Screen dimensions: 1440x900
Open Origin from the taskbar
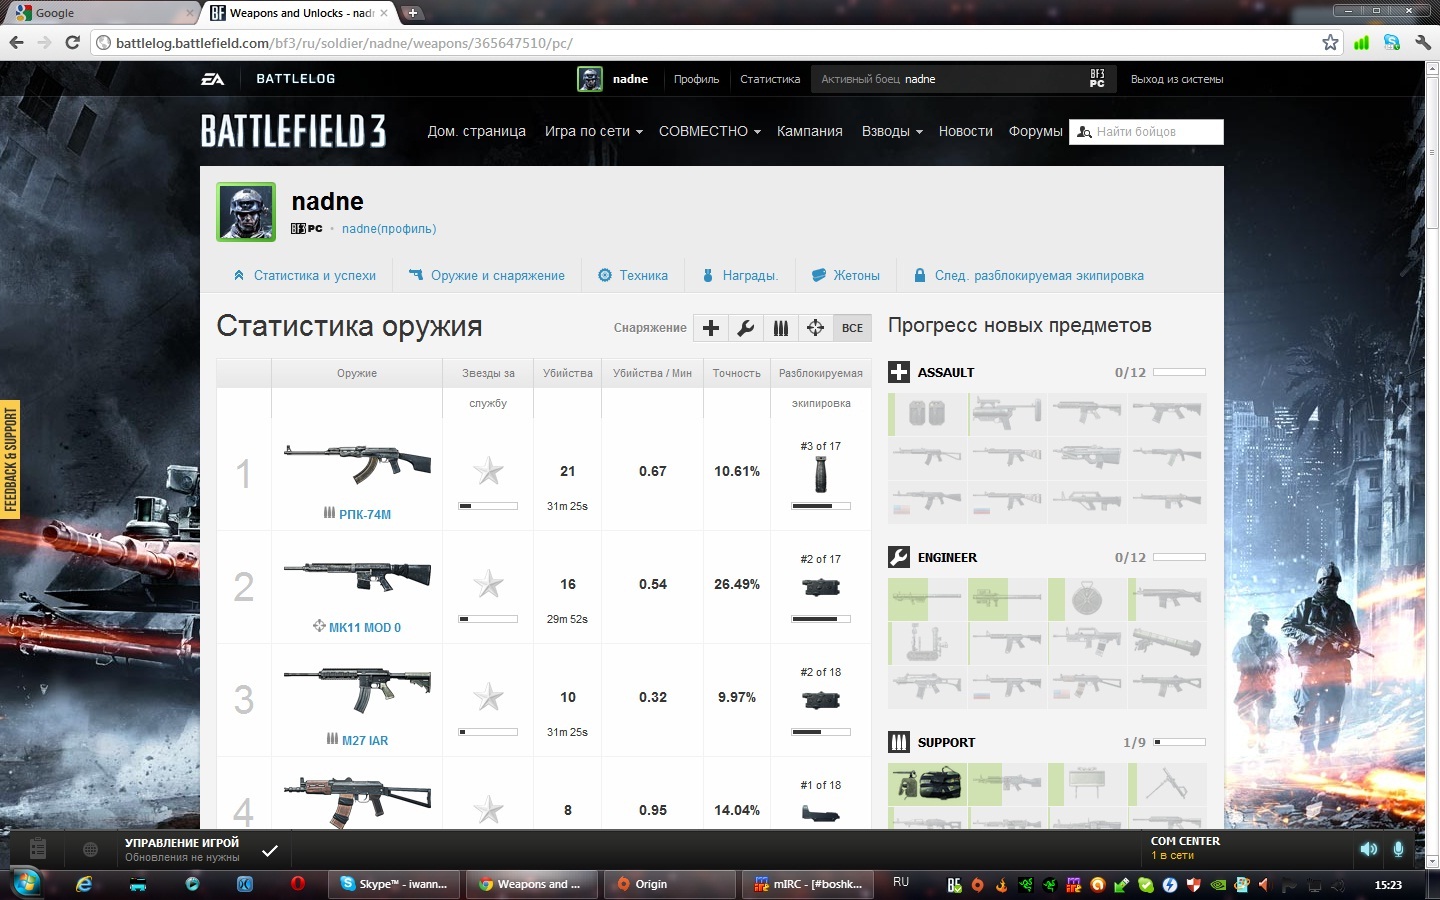pos(672,884)
